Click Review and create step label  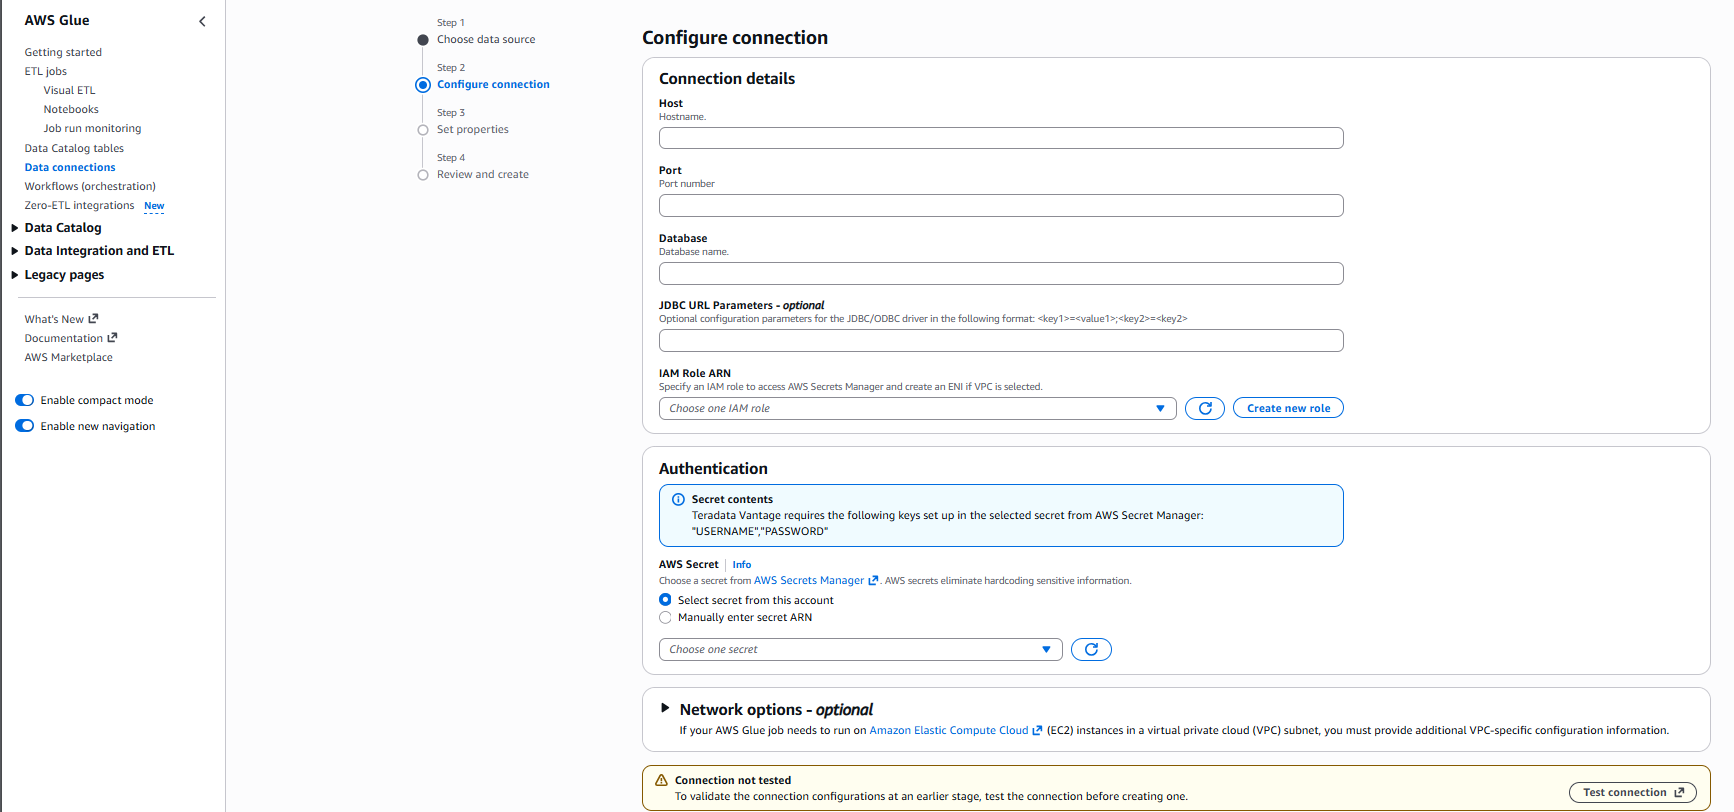coord(483,174)
